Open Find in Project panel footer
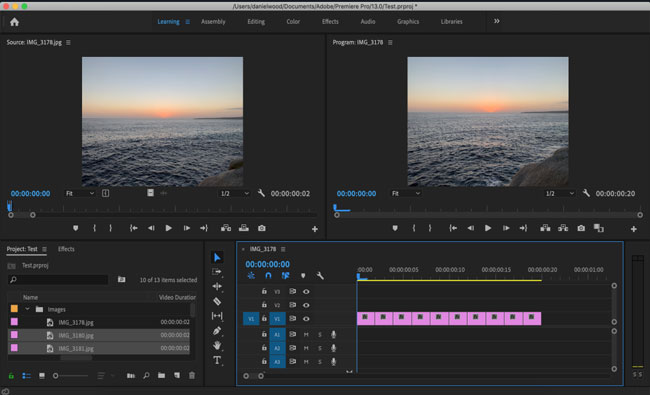This screenshot has height=395, width=650. click(146, 376)
